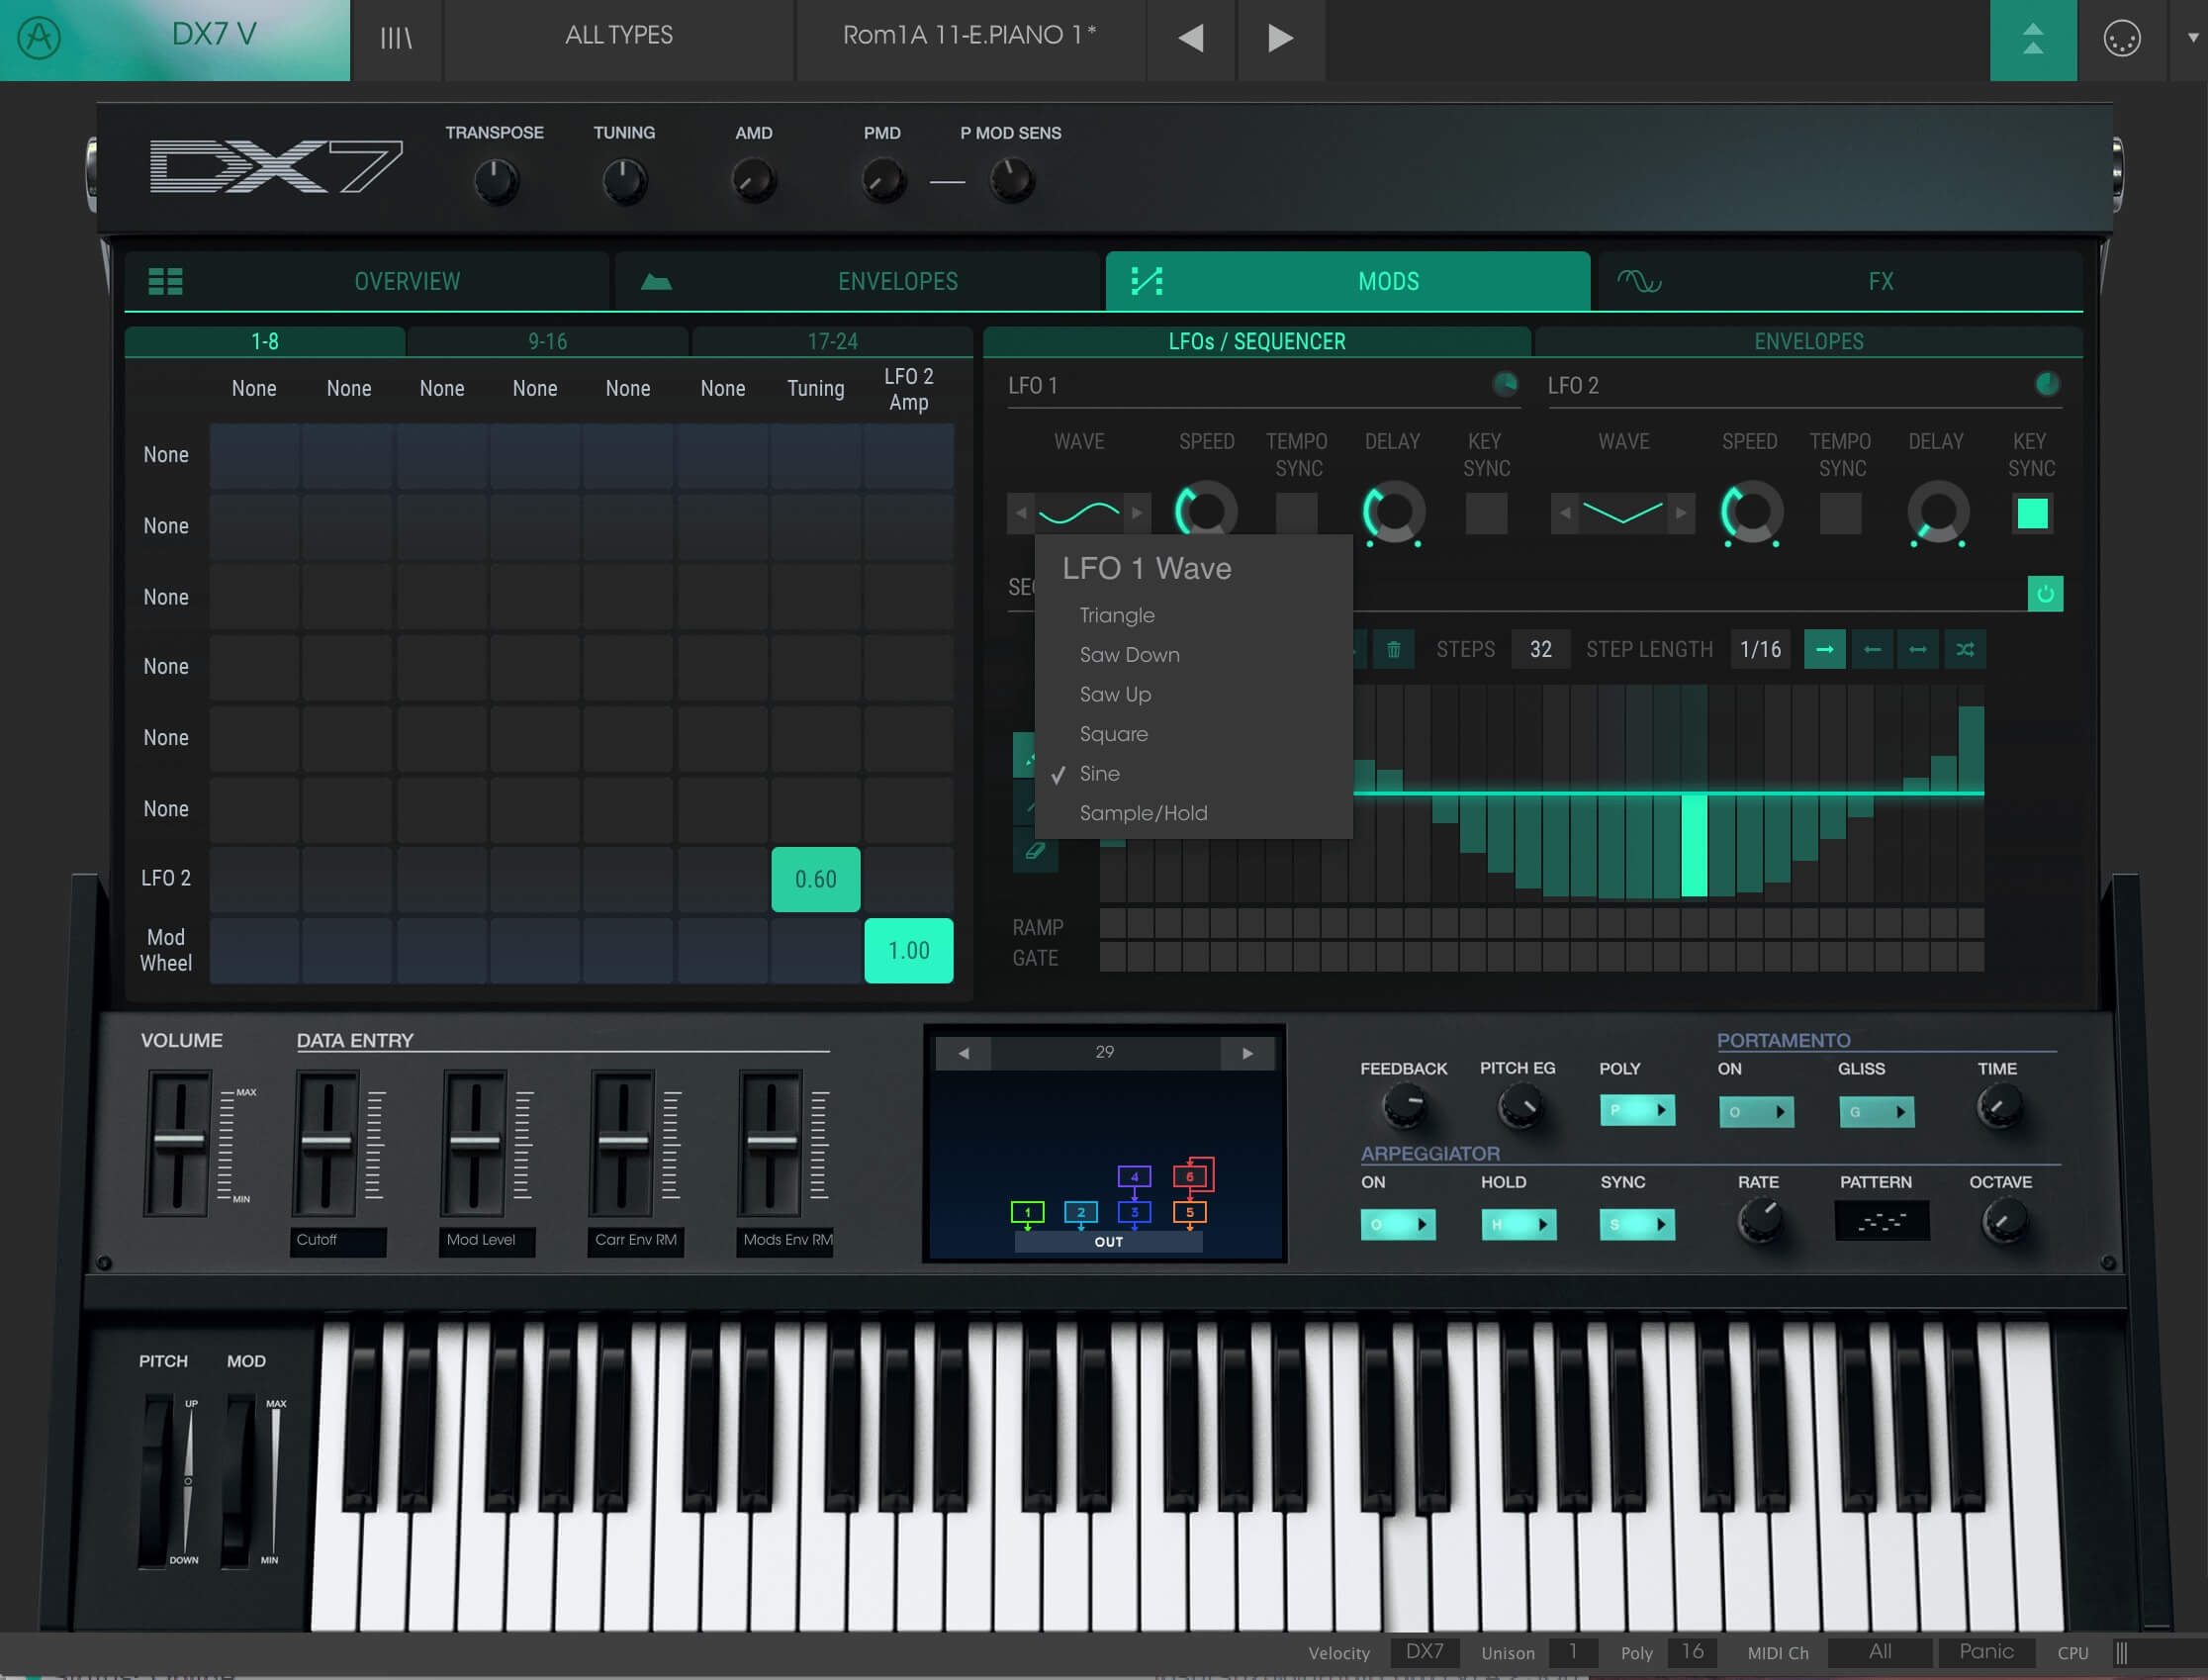Toggle the sequencer power button

coord(2045,594)
